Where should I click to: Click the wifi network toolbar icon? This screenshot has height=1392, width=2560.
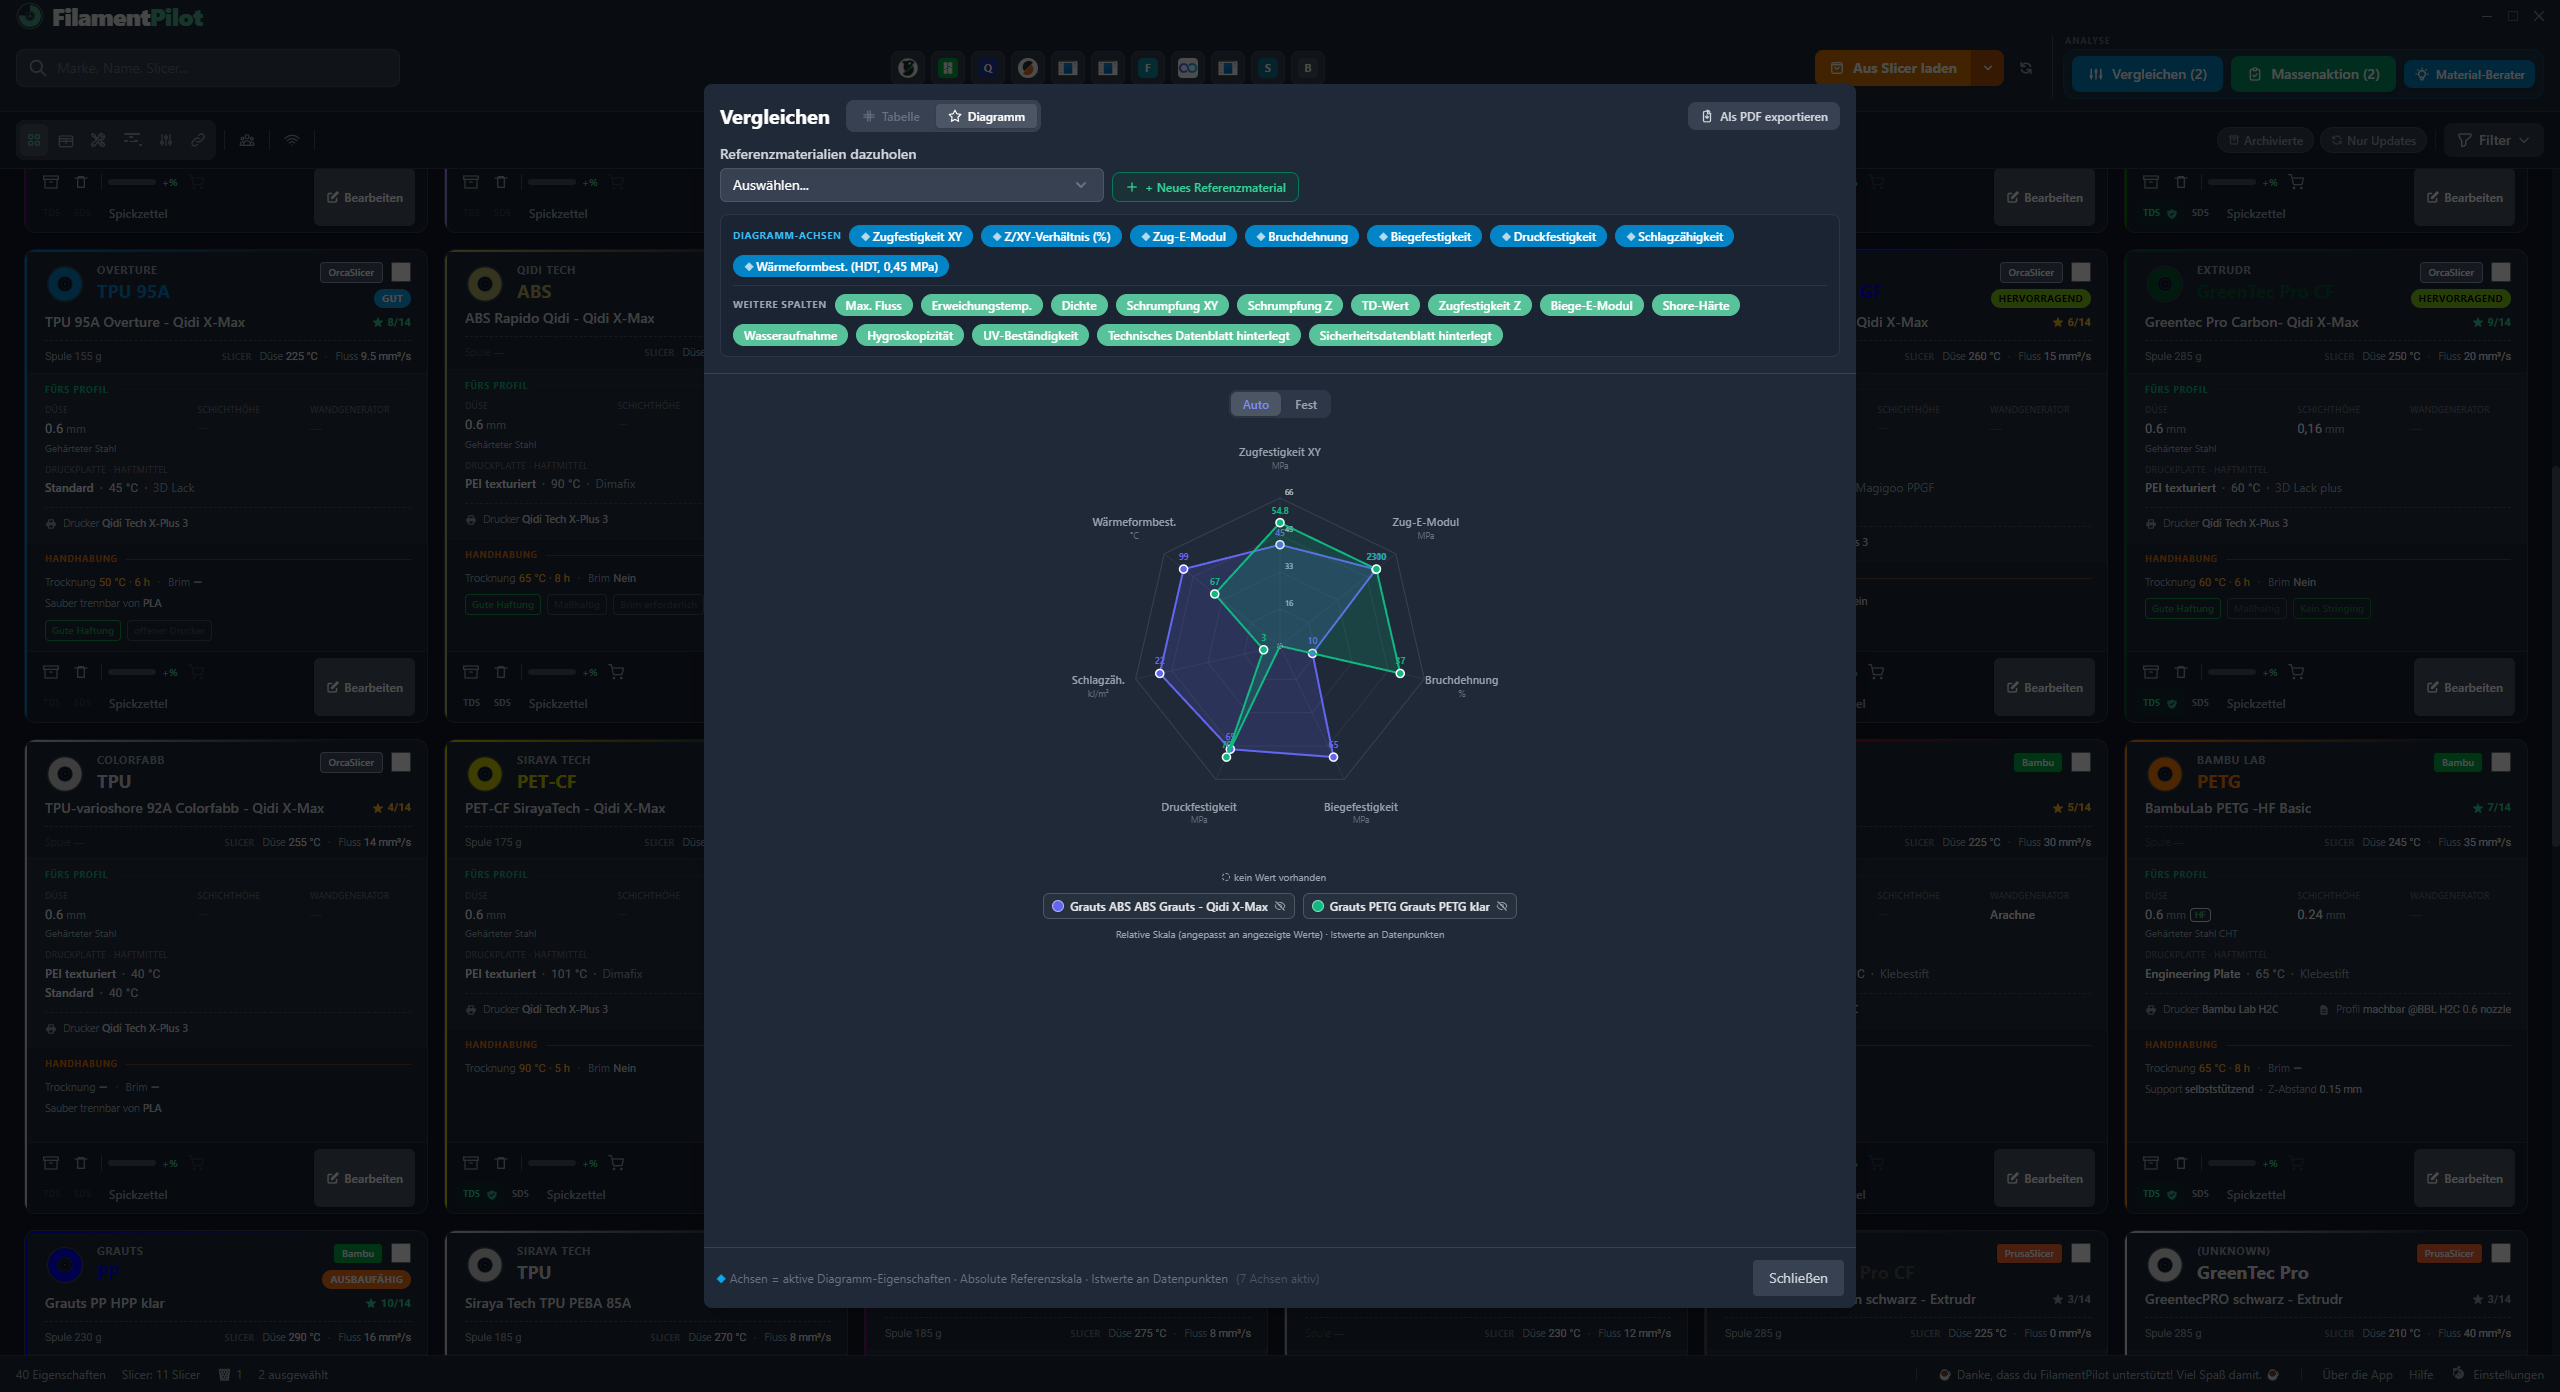click(292, 140)
